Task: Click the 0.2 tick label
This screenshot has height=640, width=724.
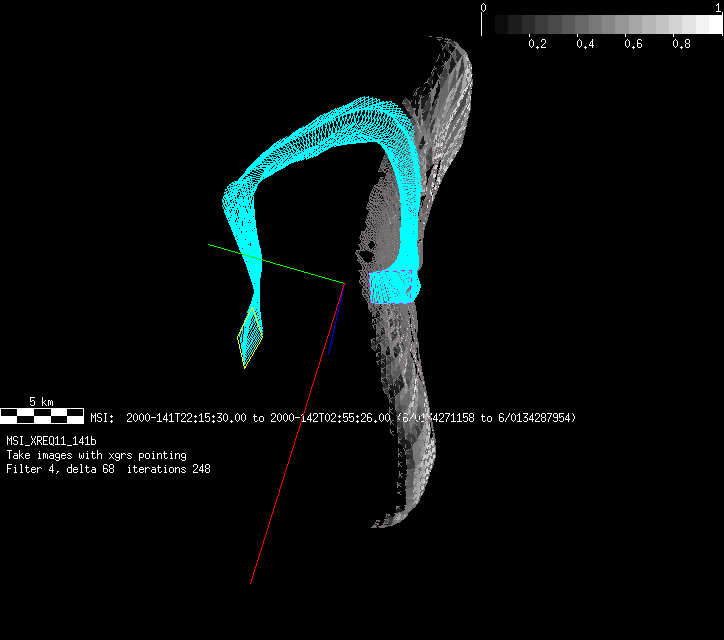Action: click(537, 45)
